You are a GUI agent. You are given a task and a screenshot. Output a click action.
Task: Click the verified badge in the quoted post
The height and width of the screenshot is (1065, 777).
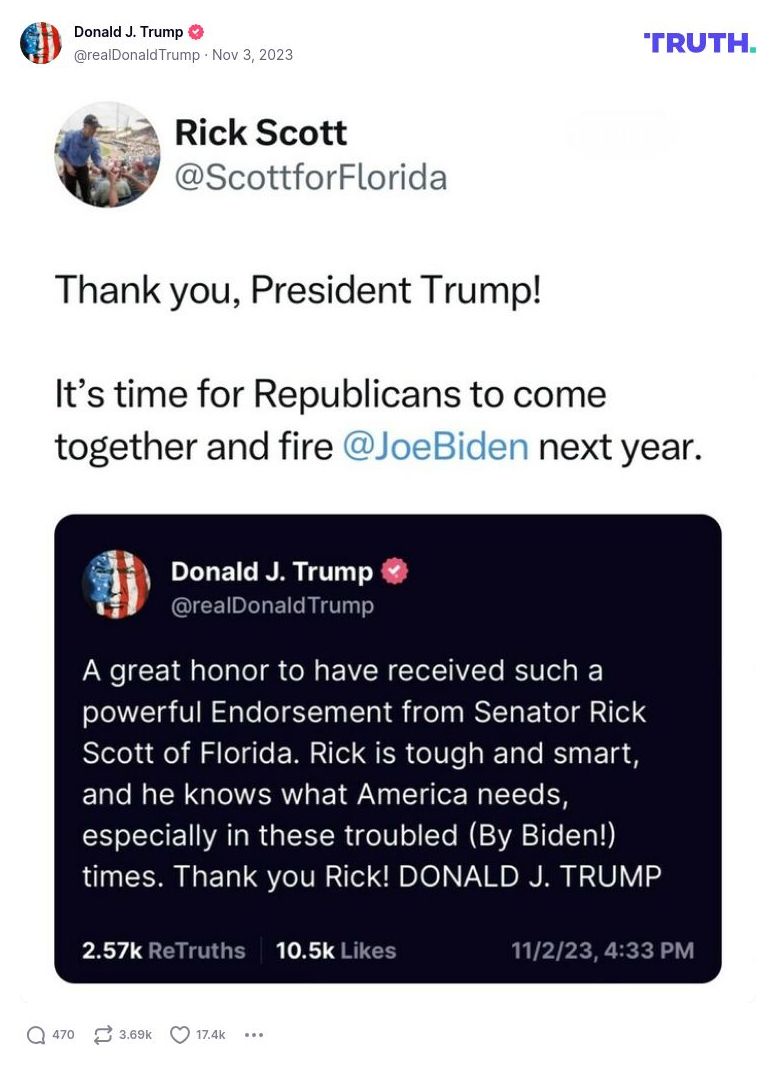(395, 571)
